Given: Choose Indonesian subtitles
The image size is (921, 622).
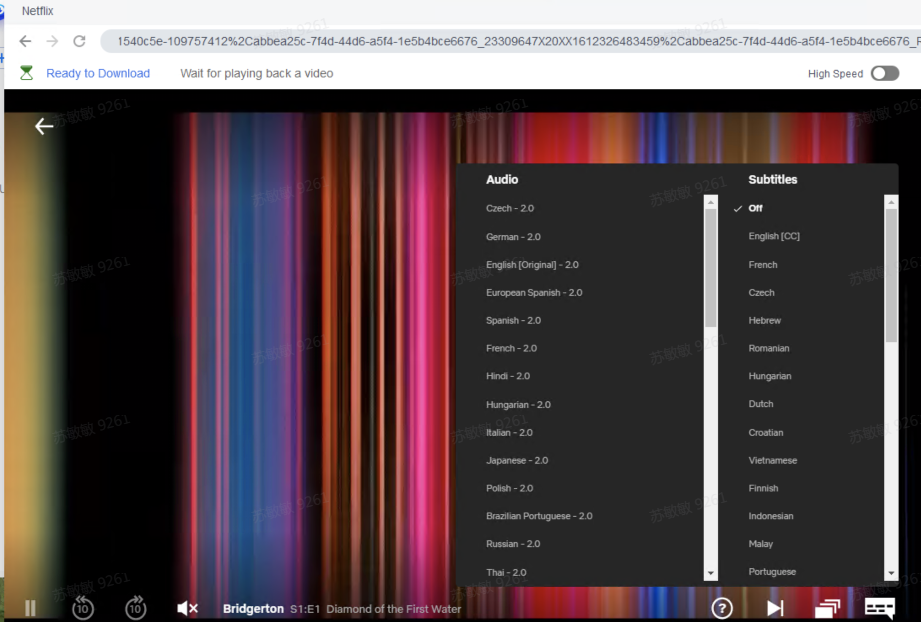Looking at the screenshot, I should pos(771,516).
